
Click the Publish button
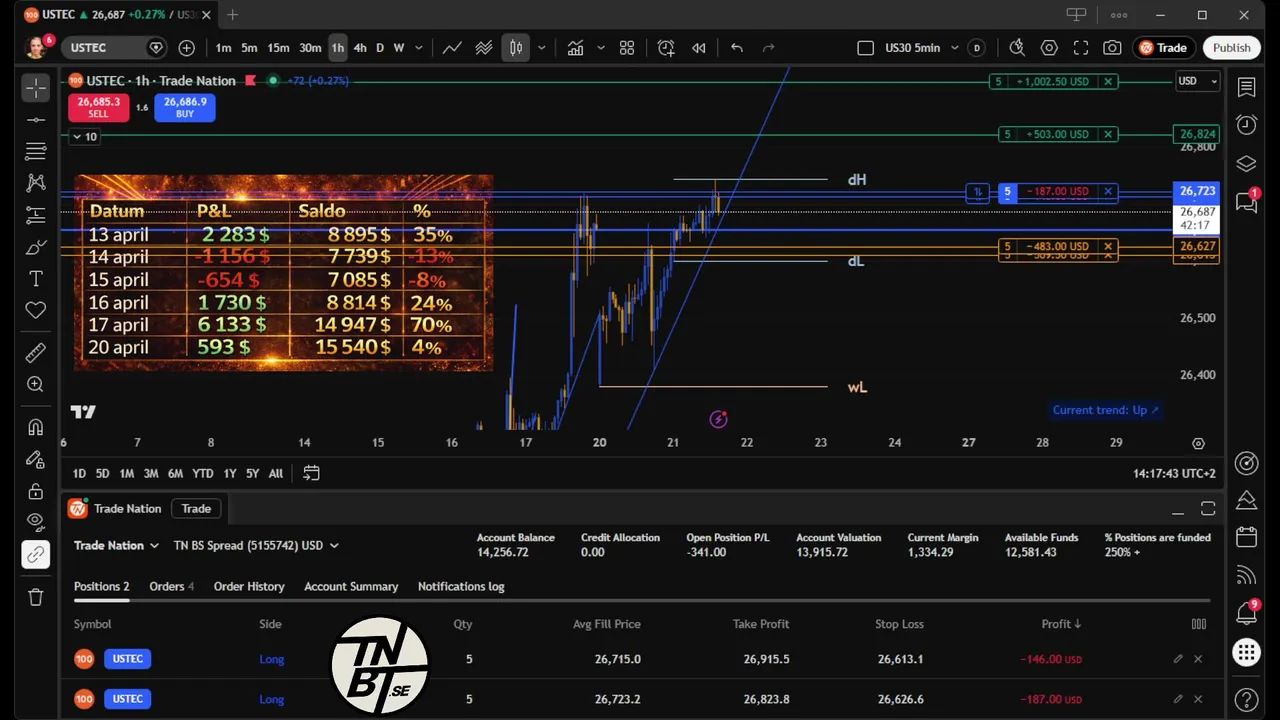(x=1231, y=48)
